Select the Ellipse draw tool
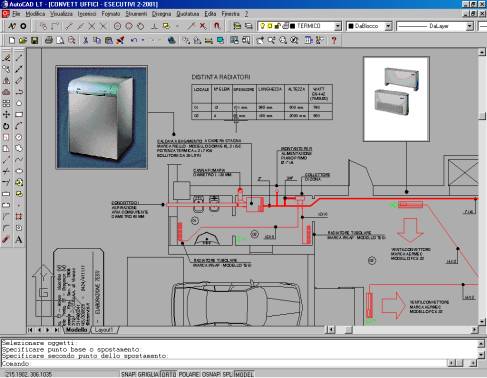The width and height of the screenshot is (487, 378). coord(19,171)
